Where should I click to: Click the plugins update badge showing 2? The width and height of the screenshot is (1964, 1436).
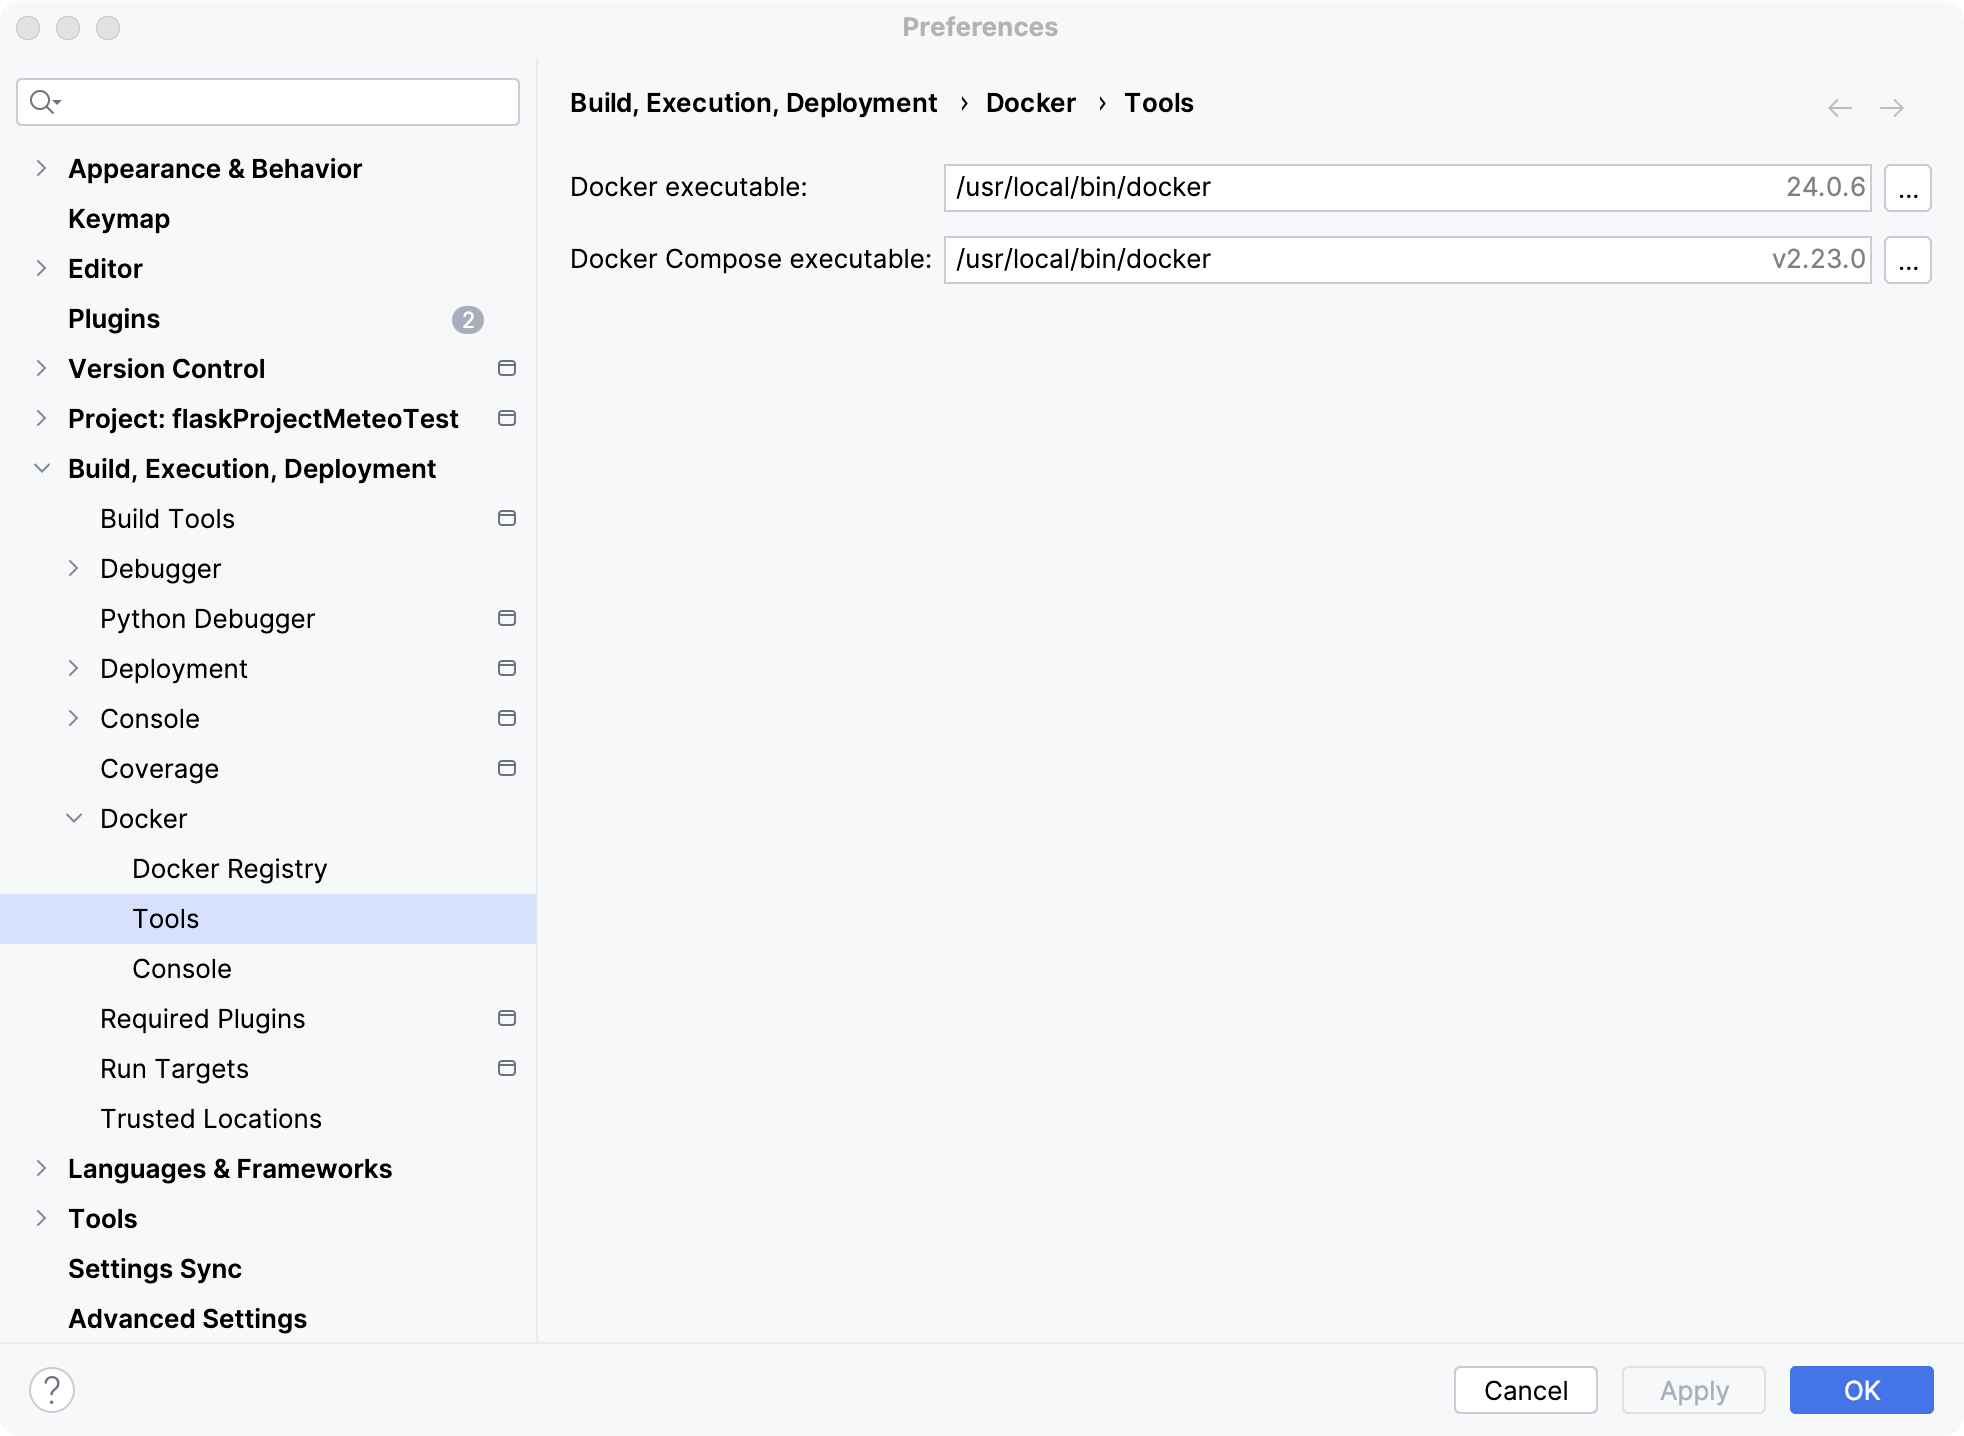(468, 320)
